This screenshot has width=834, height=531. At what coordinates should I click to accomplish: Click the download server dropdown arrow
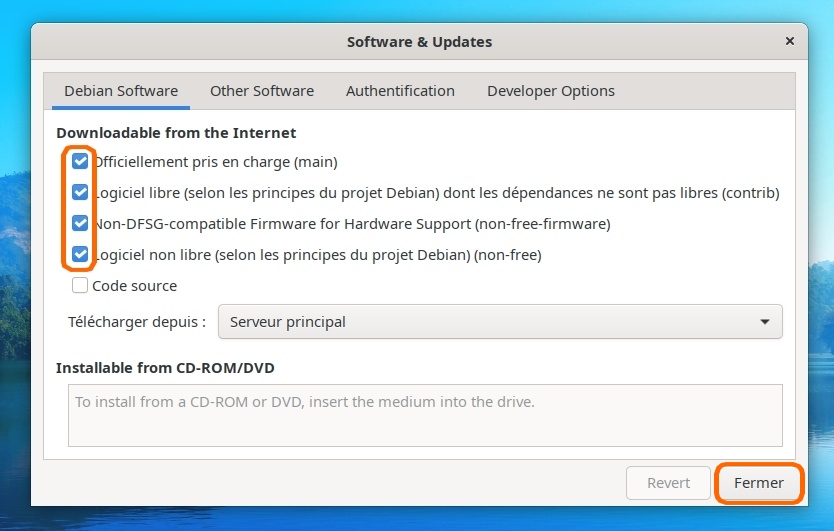coord(765,322)
